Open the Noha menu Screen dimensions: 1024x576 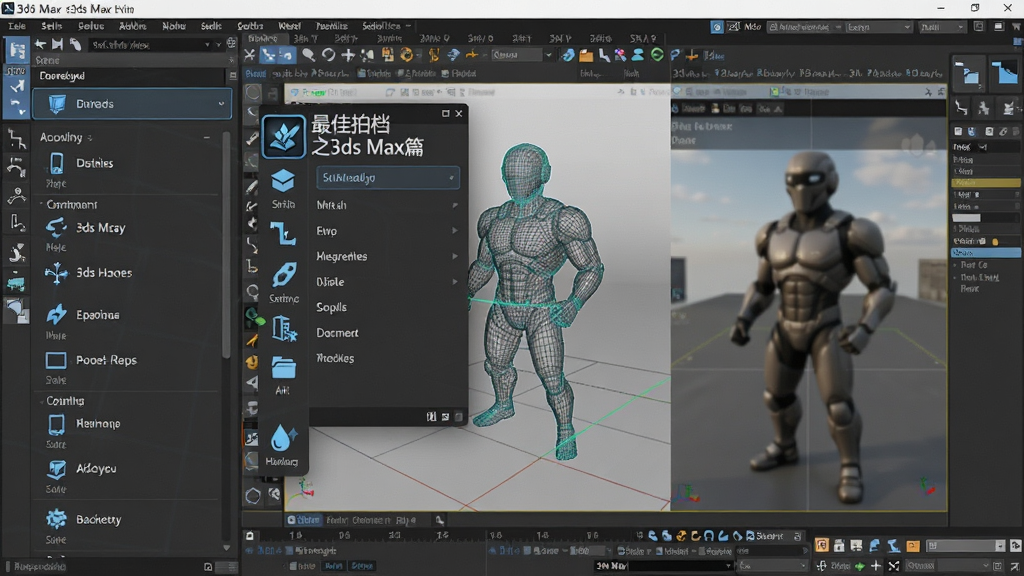pyautogui.click(x=174, y=26)
